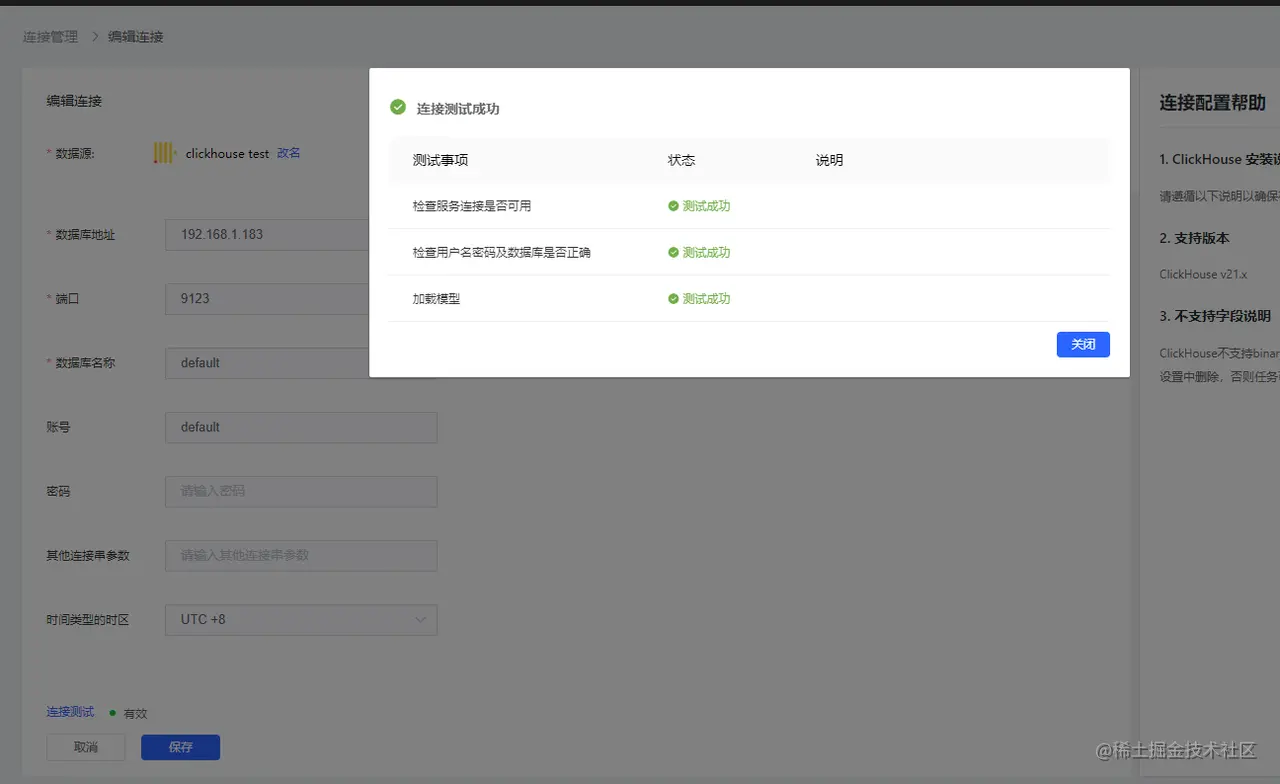Click 改名 to rename the data source

point(289,153)
